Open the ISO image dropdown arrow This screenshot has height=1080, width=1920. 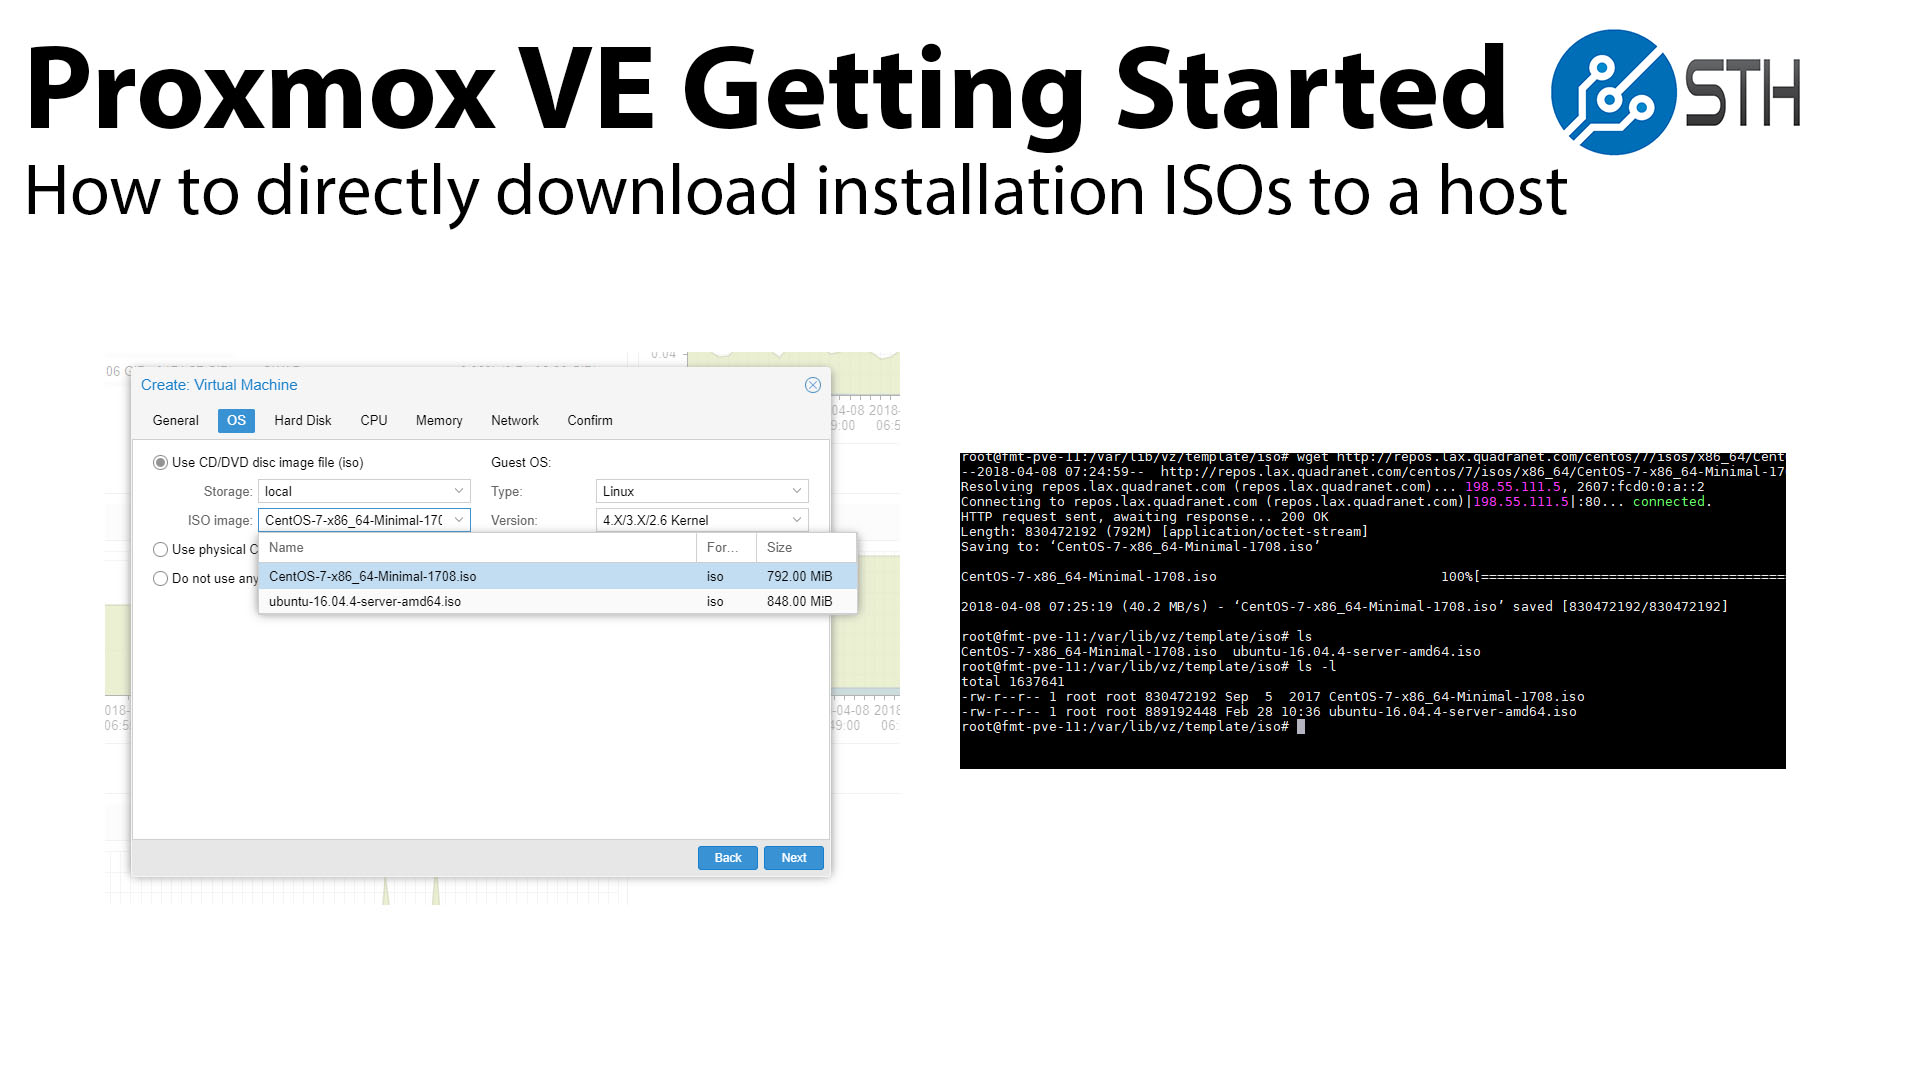[458, 520]
